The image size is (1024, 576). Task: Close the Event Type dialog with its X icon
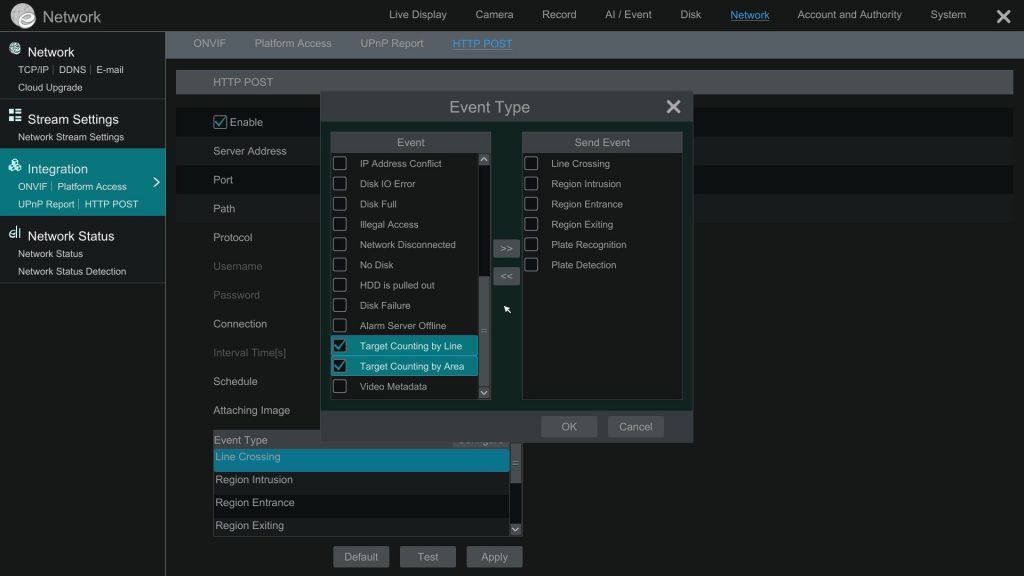point(673,106)
